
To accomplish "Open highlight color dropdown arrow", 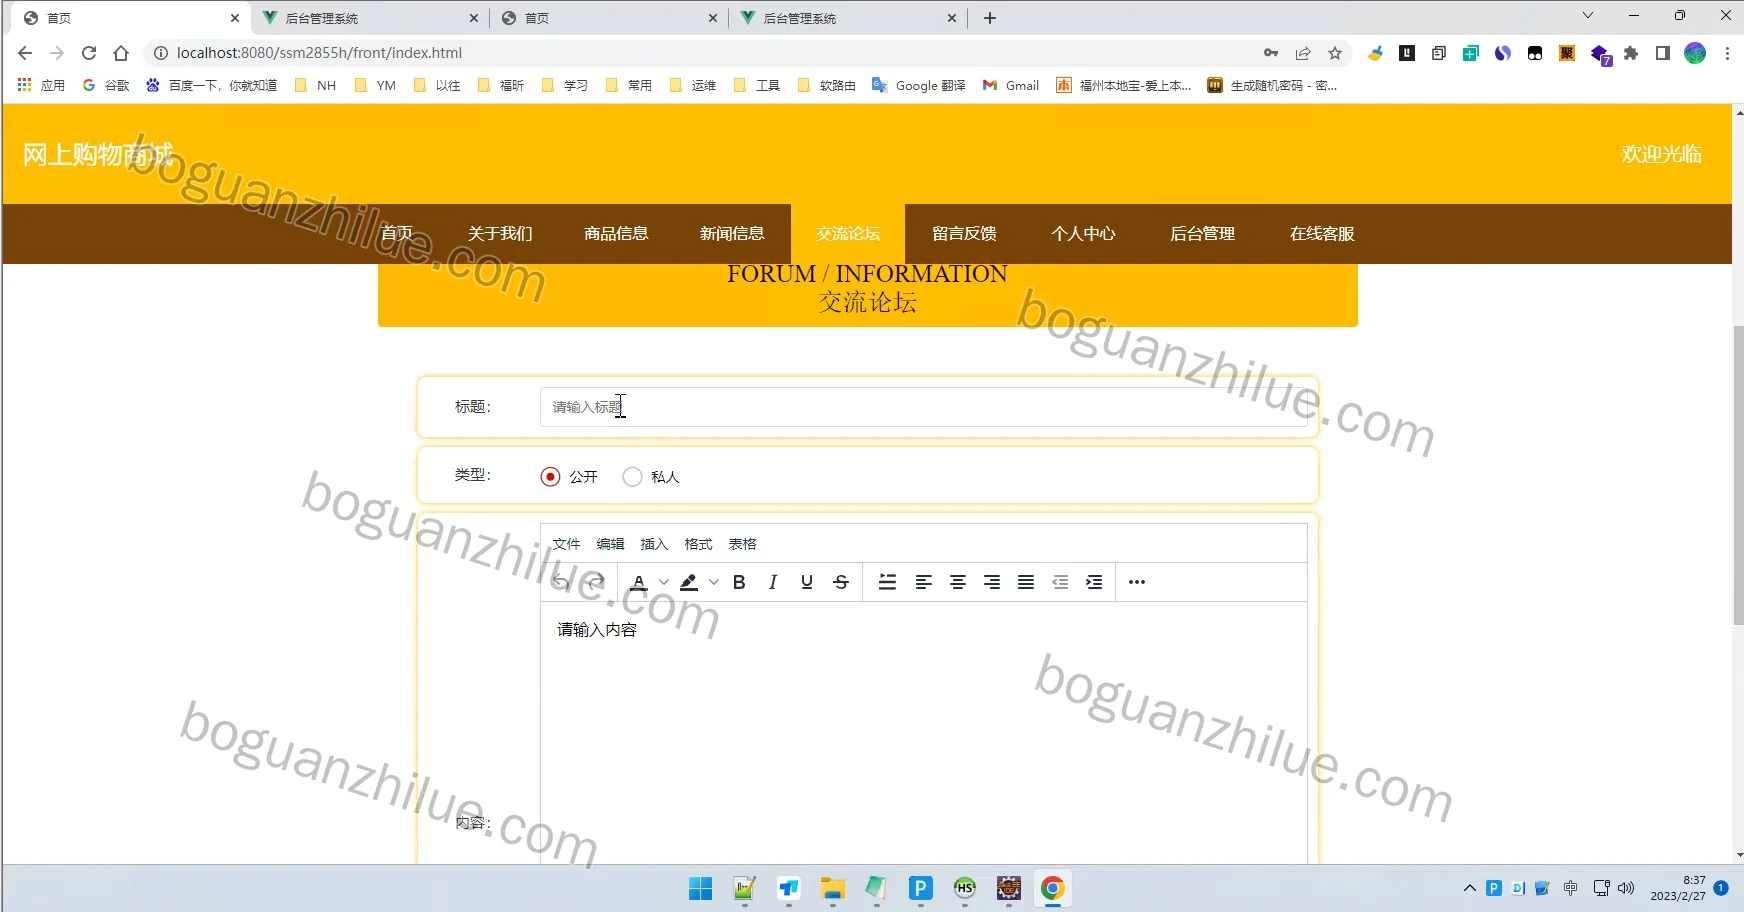I will tap(714, 582).
